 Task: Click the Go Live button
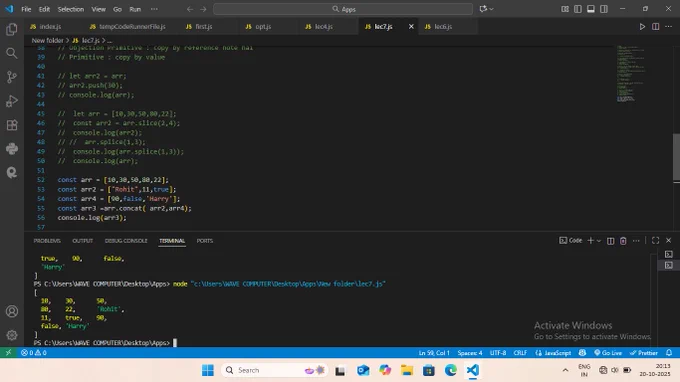pyautogui.click(x=608, y=353)
